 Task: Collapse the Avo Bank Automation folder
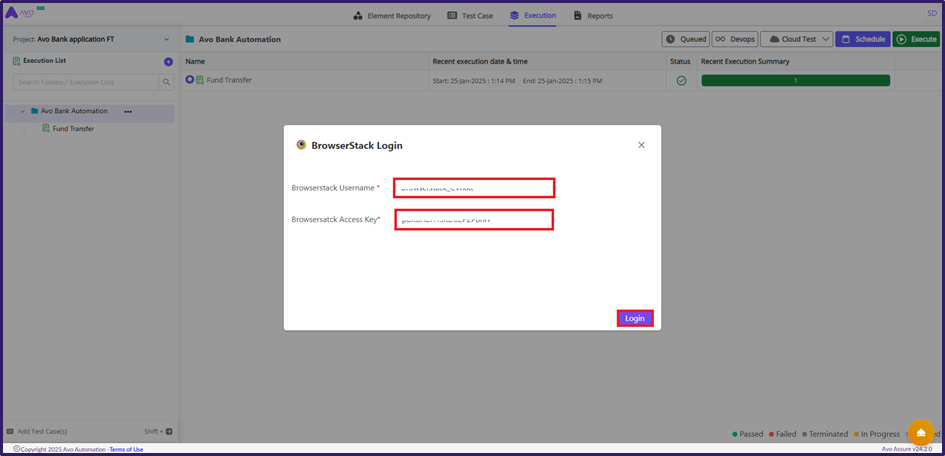click(23, 111)
